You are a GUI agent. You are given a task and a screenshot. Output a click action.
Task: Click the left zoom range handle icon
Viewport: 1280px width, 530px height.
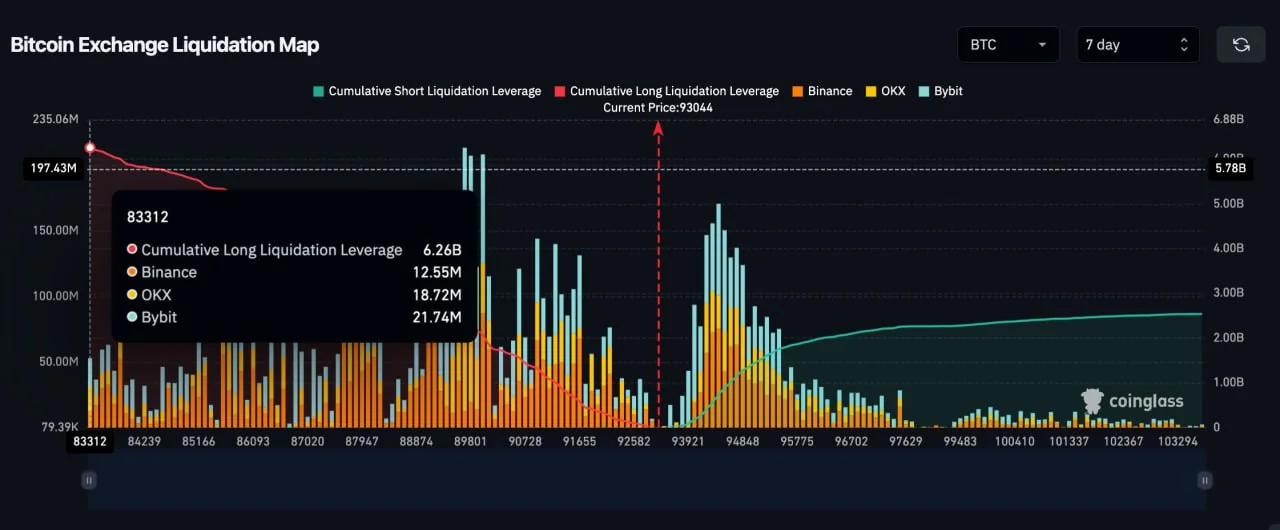(x=89, y=480)
